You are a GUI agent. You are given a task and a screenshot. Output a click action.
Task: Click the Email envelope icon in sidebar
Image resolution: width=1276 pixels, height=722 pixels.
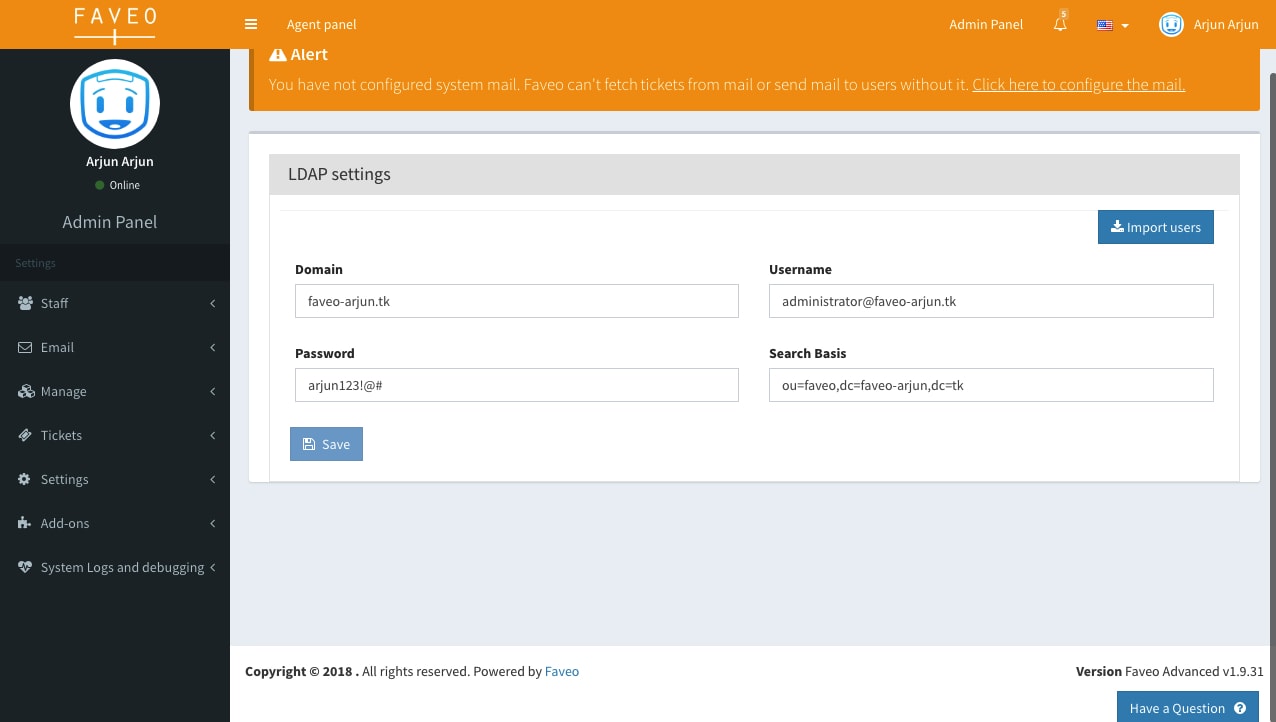coord(24,347)
